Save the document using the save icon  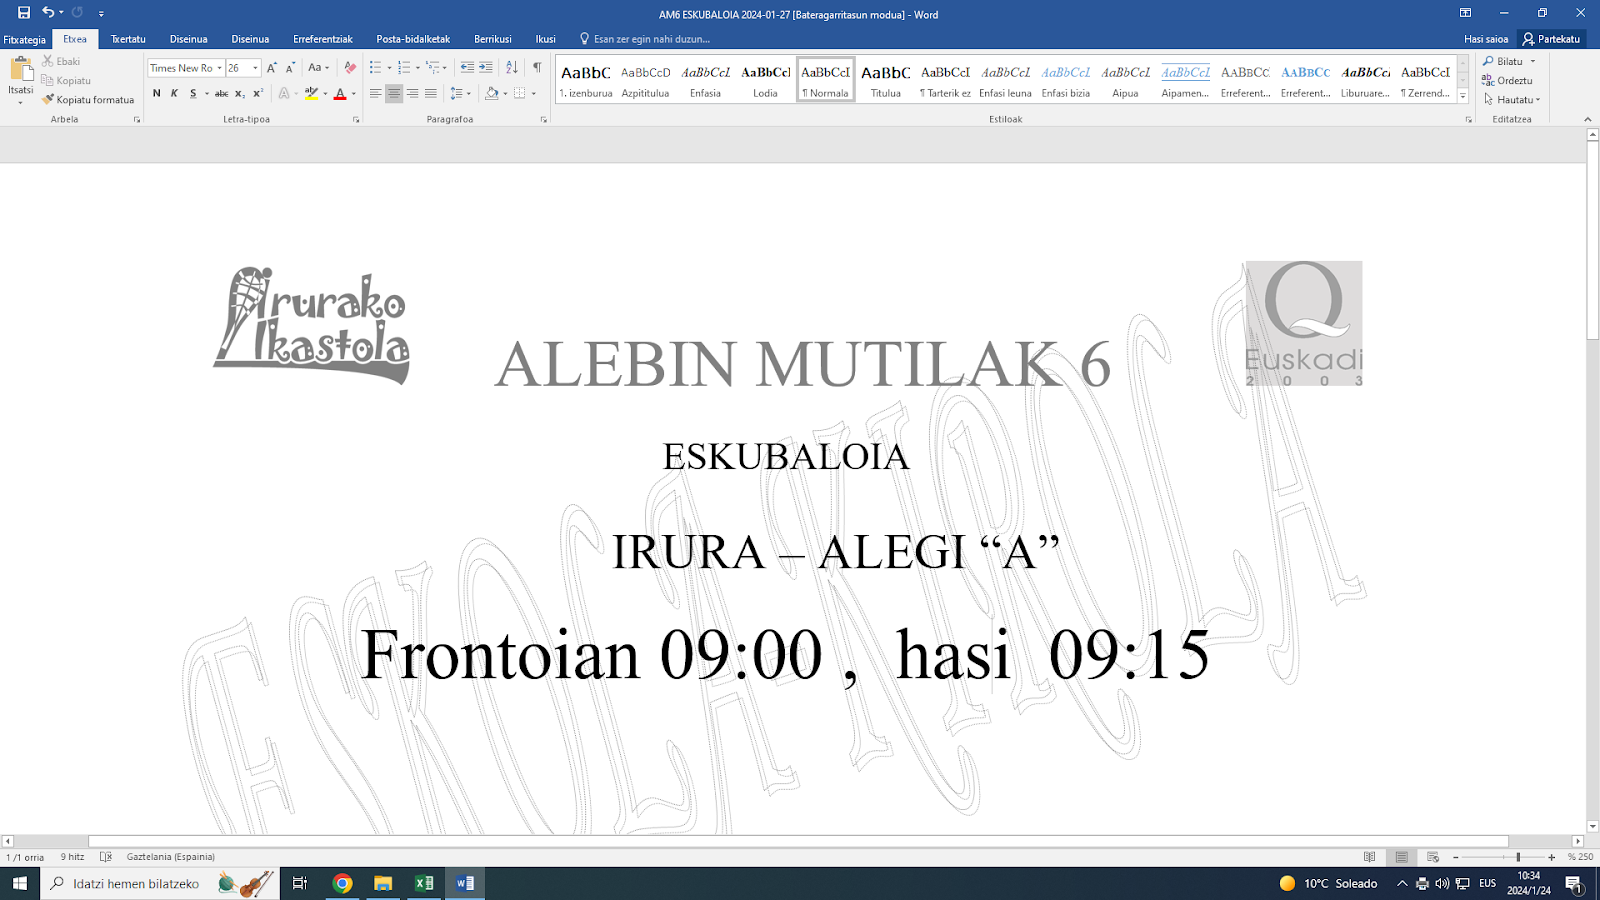pyautogui.click(x=24, y=13)
